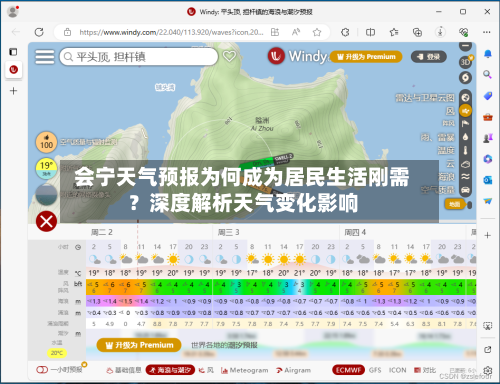The image size is (500, 384).
Task: Open Edge read aloud icon
Action: [x=296, y=32]
